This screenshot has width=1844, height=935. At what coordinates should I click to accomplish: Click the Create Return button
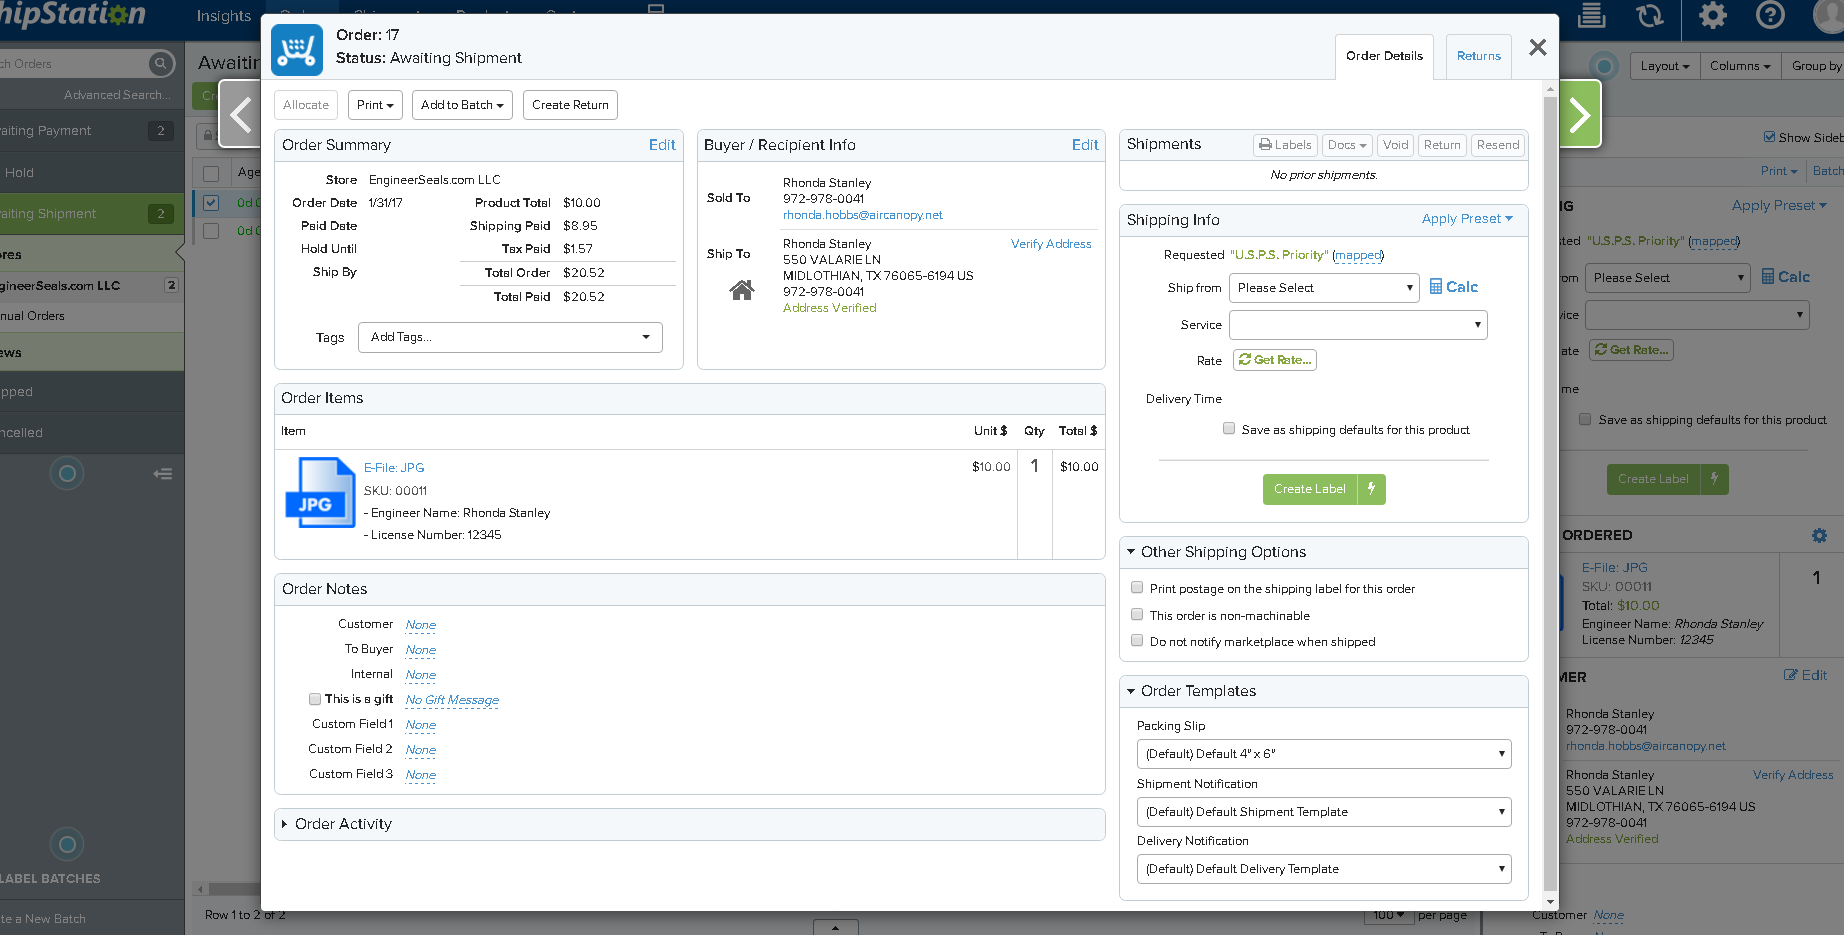tap(570, 105)
